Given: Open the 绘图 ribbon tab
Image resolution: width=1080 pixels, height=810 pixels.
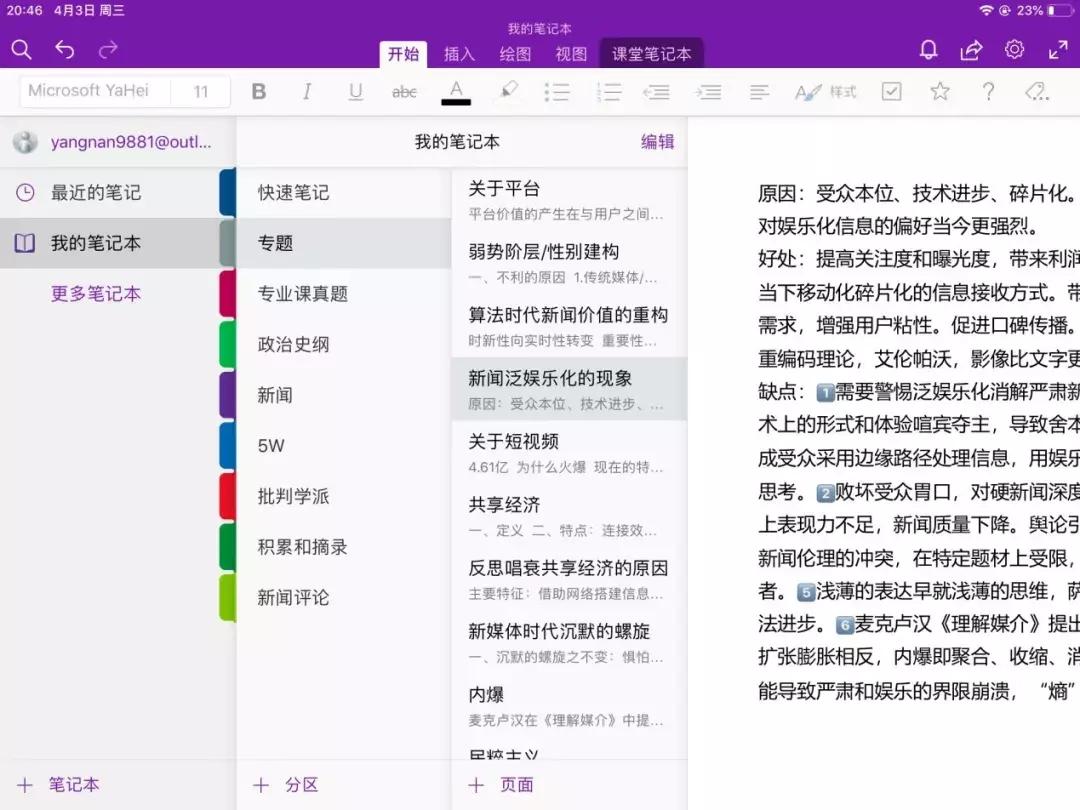Looking at the screenshot, I should (x=514, y=55).
